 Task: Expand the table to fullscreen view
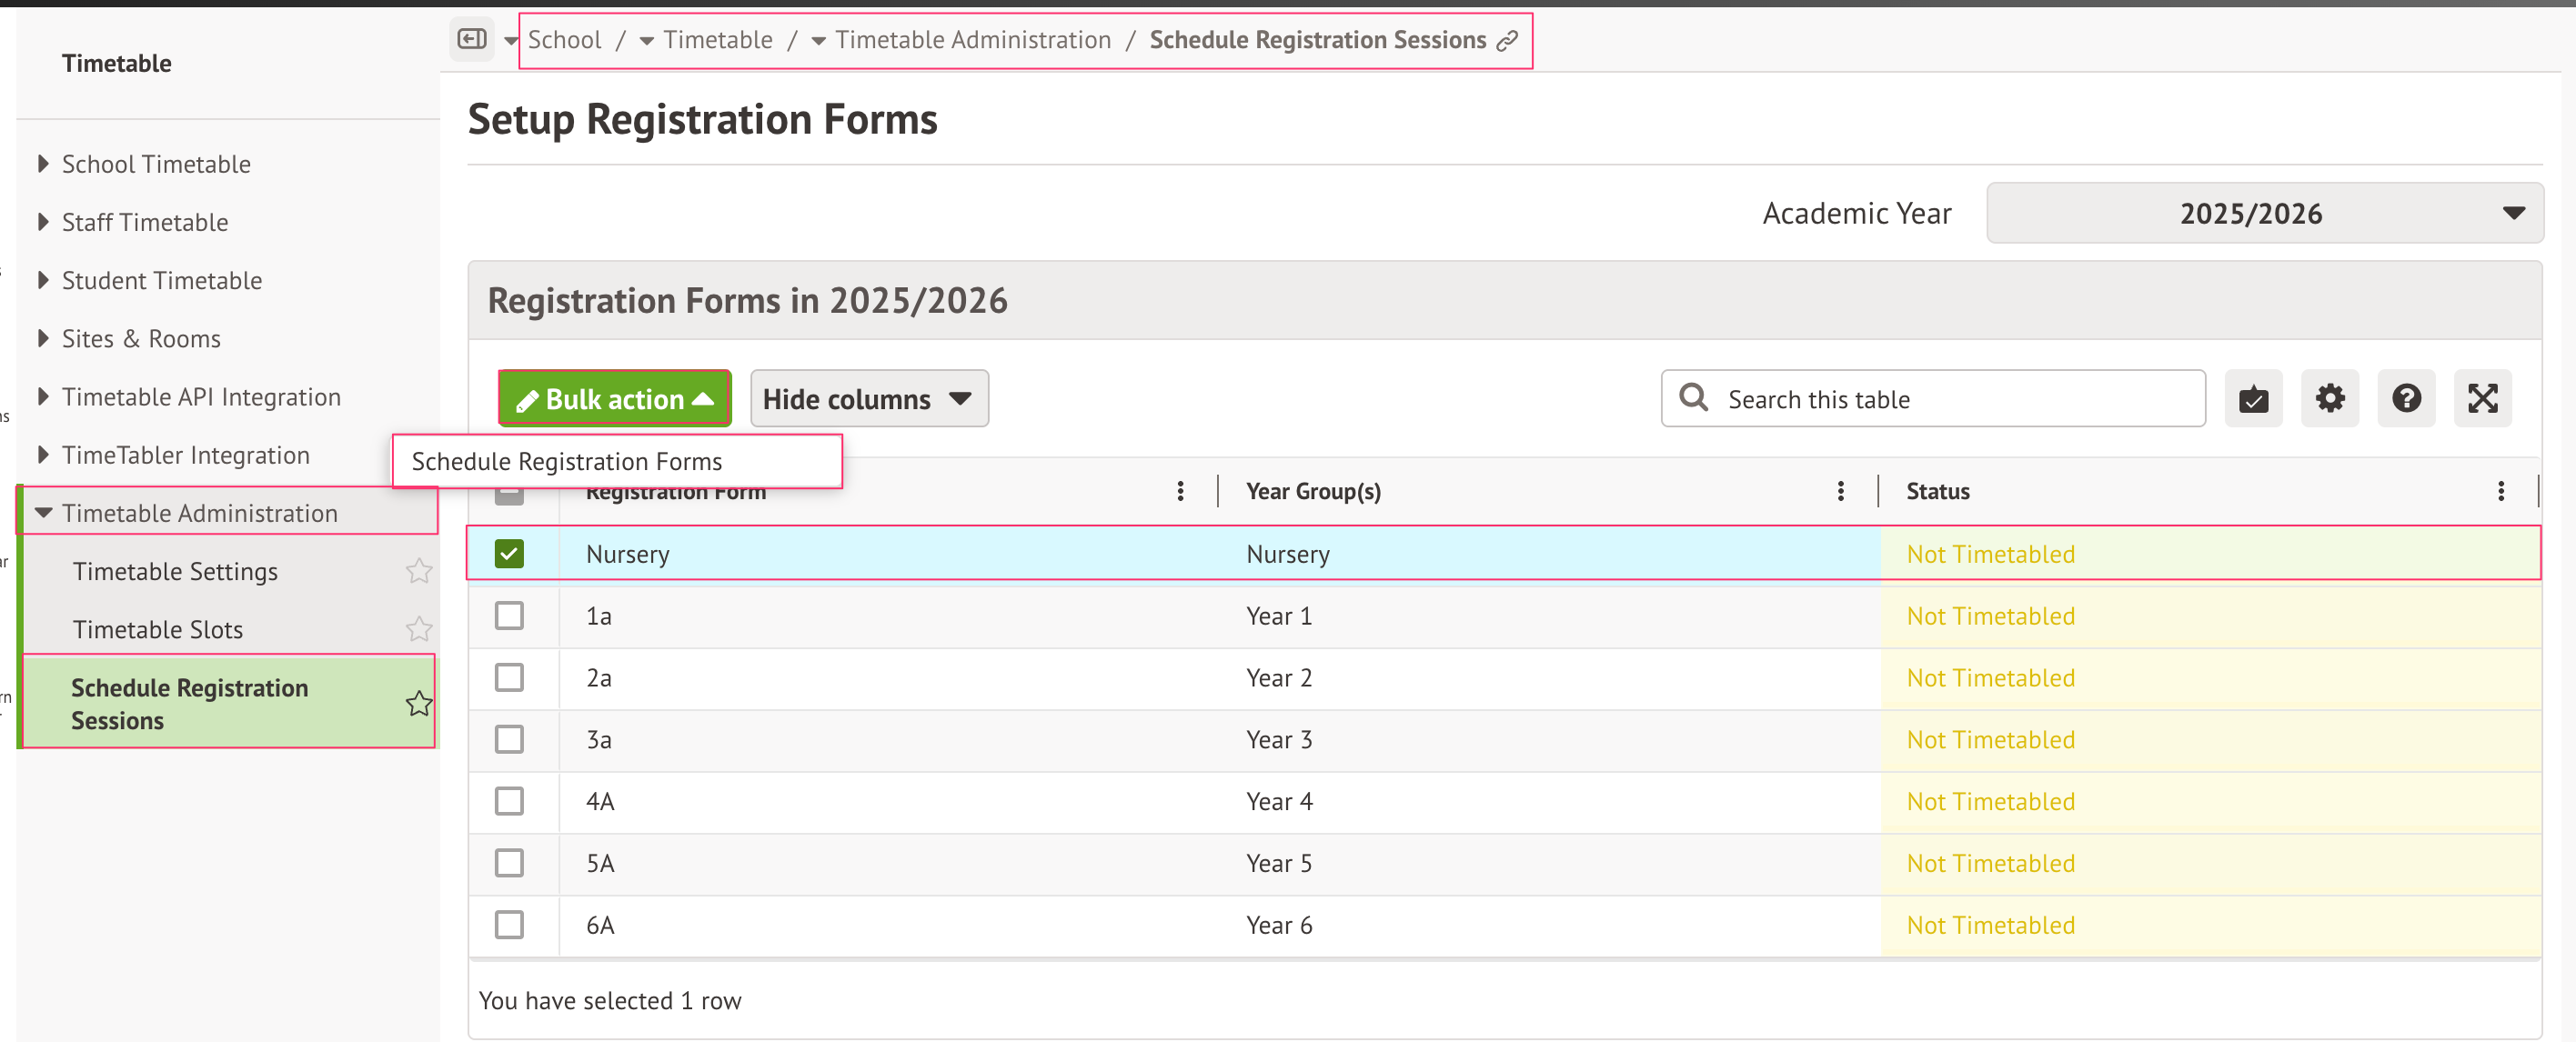click(2483, 398)
